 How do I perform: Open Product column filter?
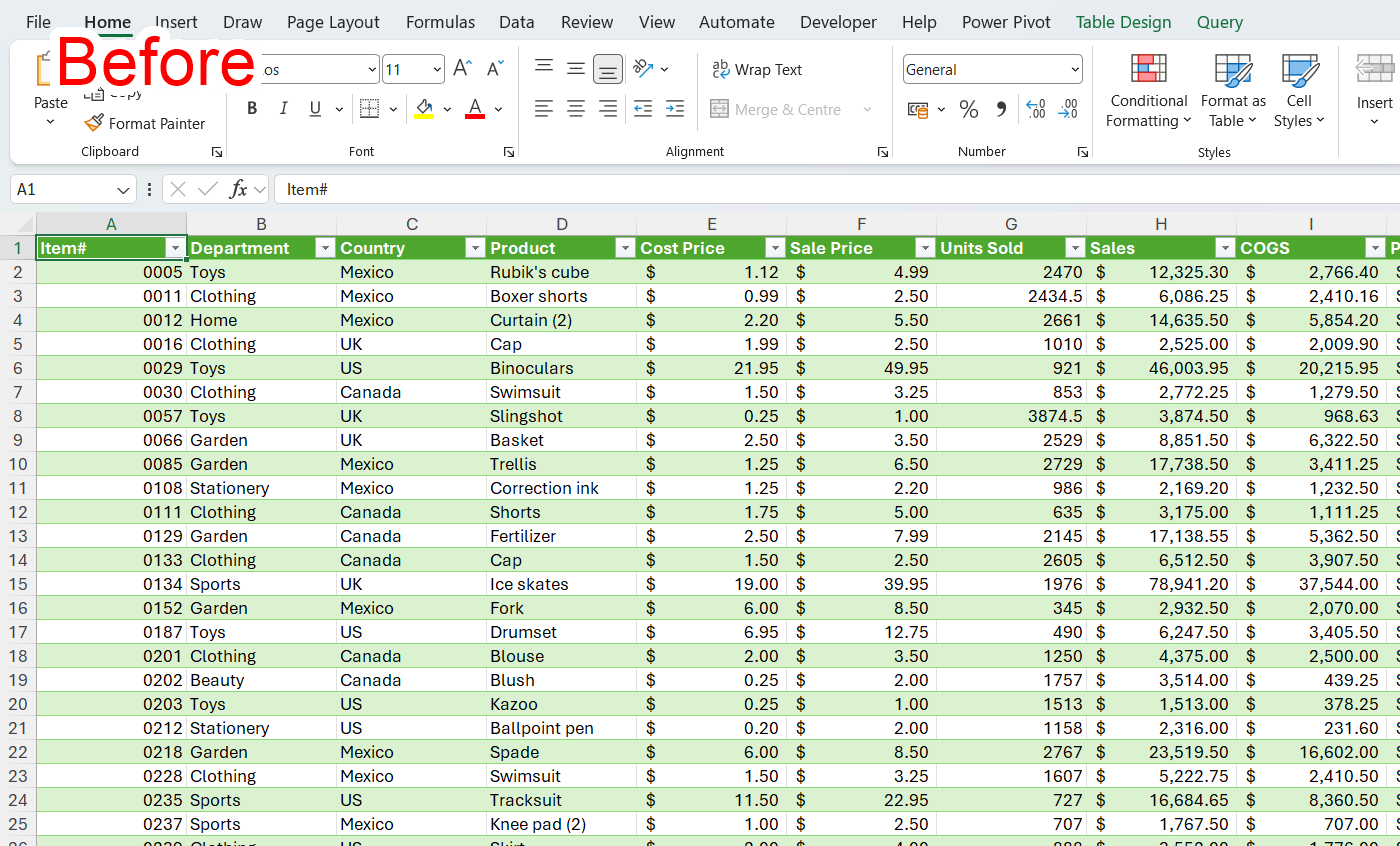tap(625, 248)
